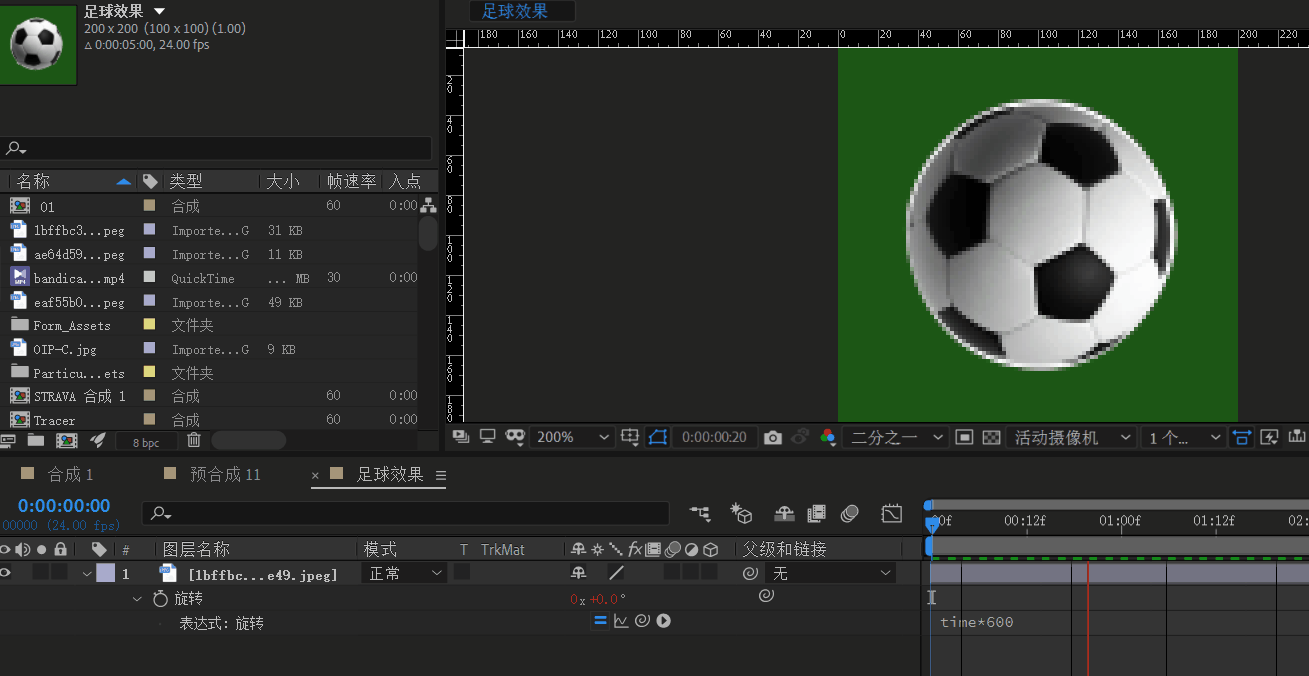The height and width of the screenshot is (676, 1309).
Task: Click the time*600 expression text field
Action: pyautogui.click(x=977, y=622)
